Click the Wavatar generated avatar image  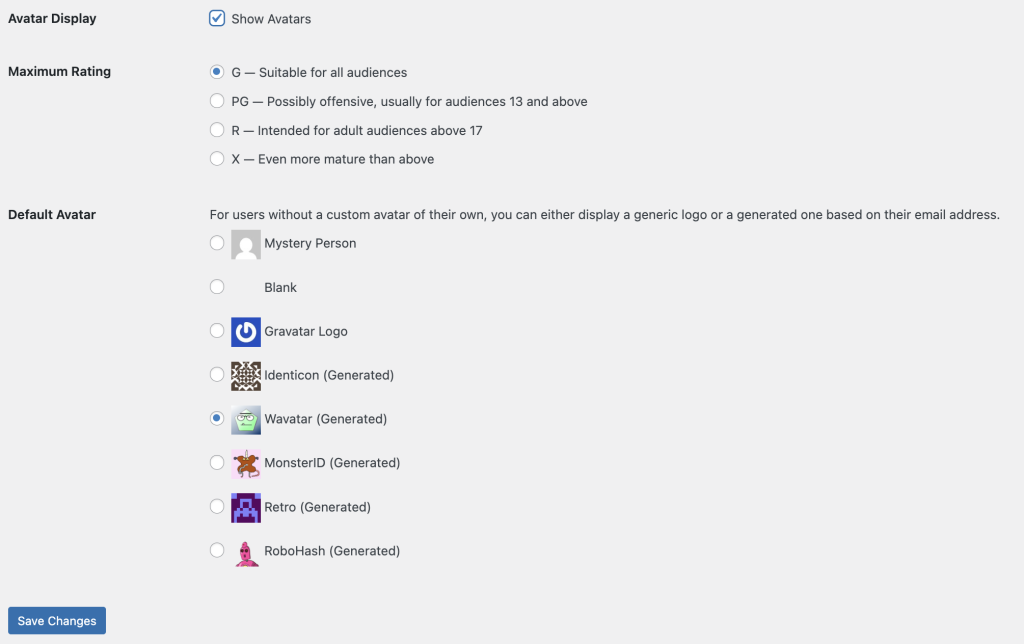click(x=245, y=419)
